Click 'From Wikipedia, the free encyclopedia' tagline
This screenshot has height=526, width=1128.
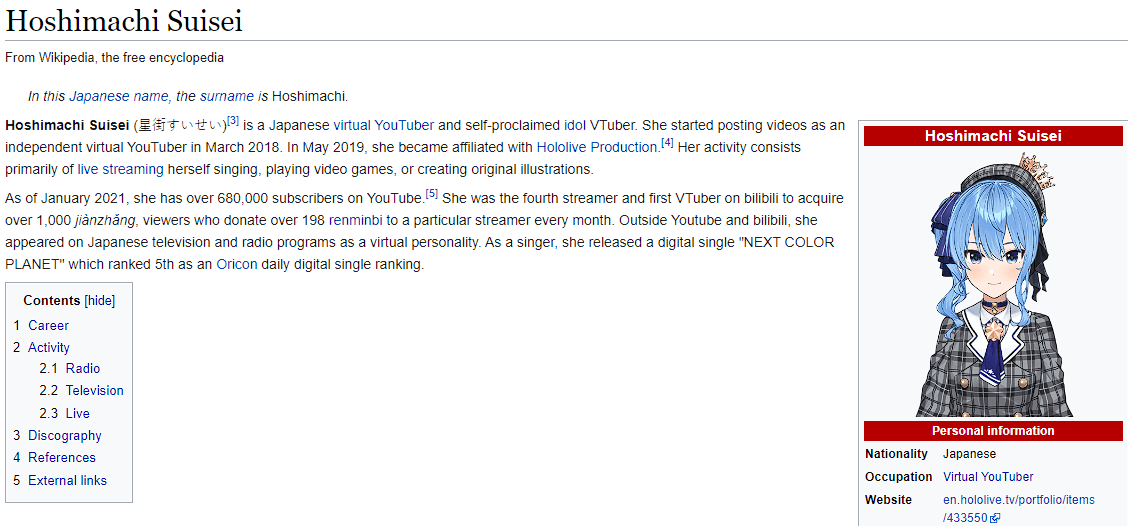click(114, 58)
